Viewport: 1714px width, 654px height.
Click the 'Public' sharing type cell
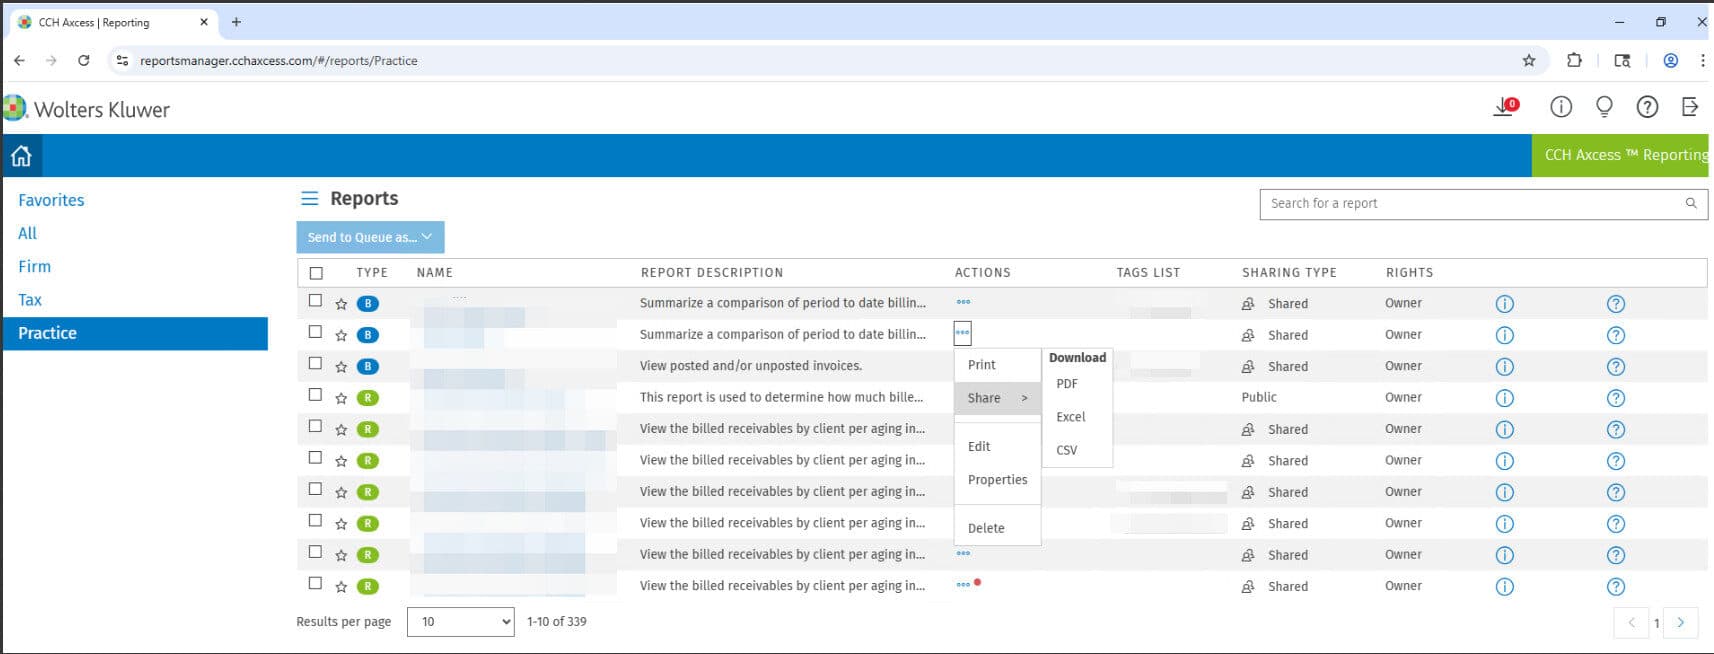pos(1259,397)
